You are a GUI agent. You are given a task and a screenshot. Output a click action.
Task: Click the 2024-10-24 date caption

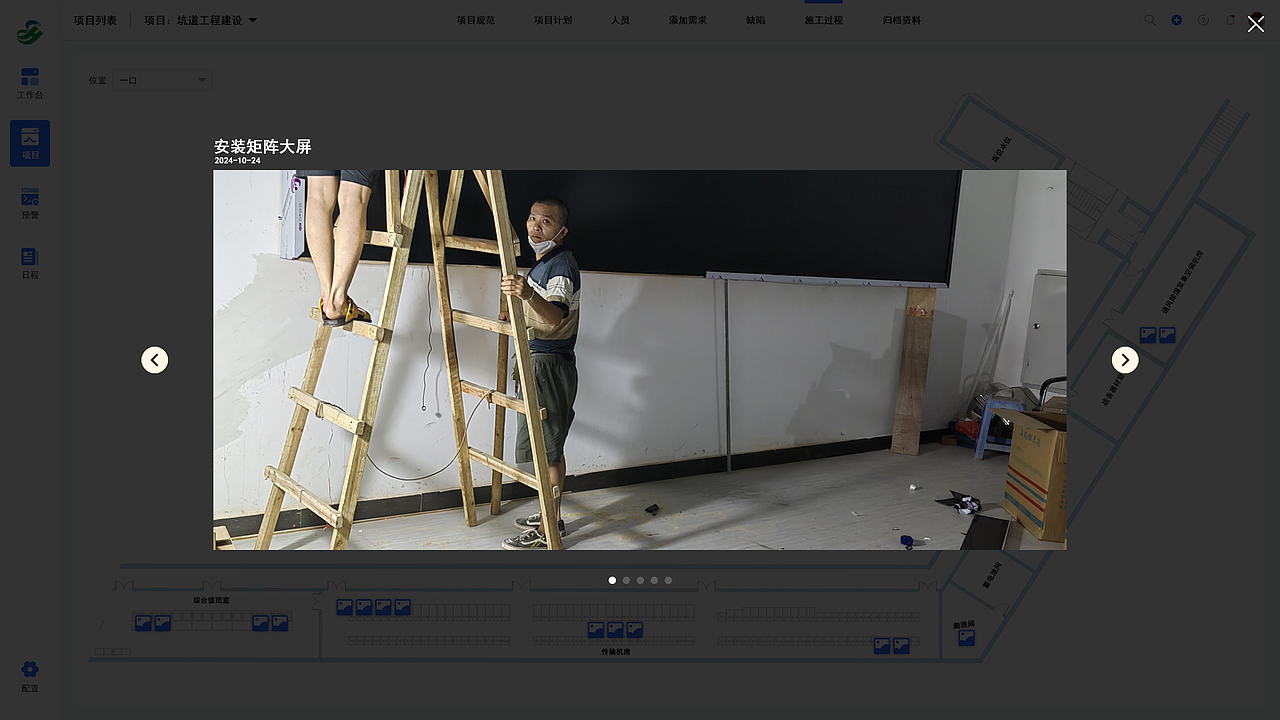(237, 161)
